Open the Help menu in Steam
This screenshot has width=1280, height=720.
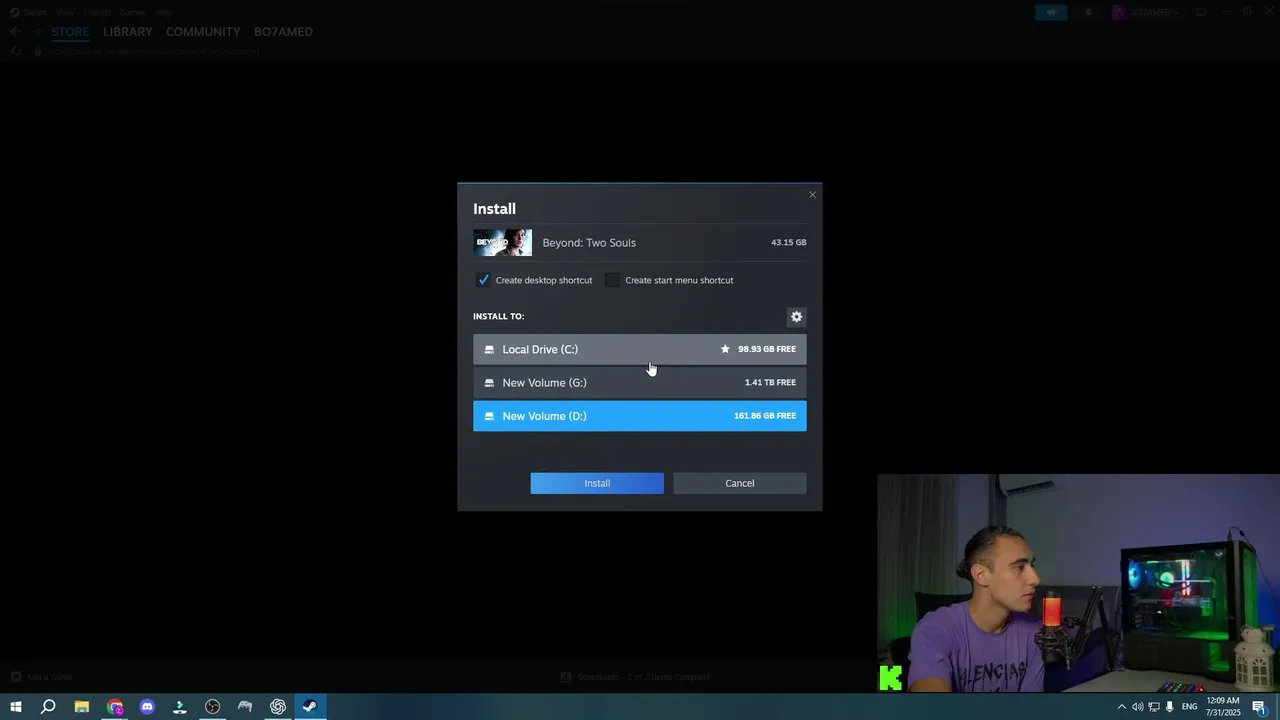[x=163, y=12]
